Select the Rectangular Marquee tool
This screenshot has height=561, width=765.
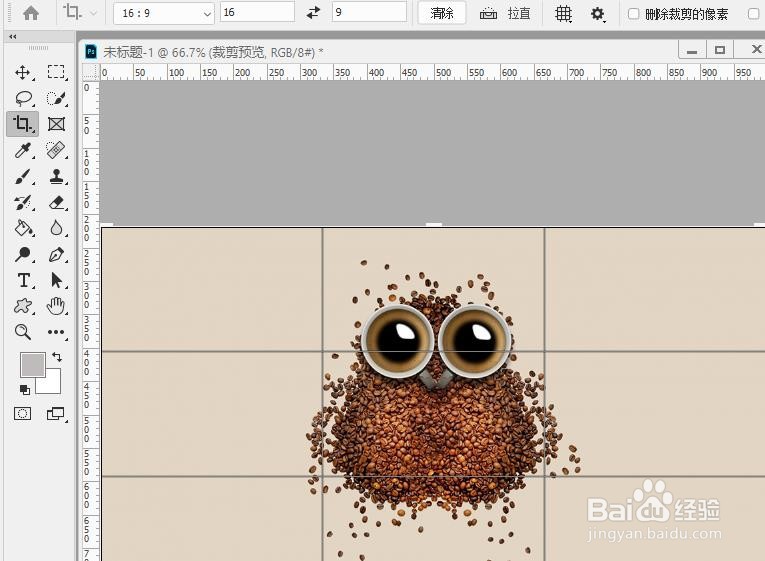click(x=56, y=72)
